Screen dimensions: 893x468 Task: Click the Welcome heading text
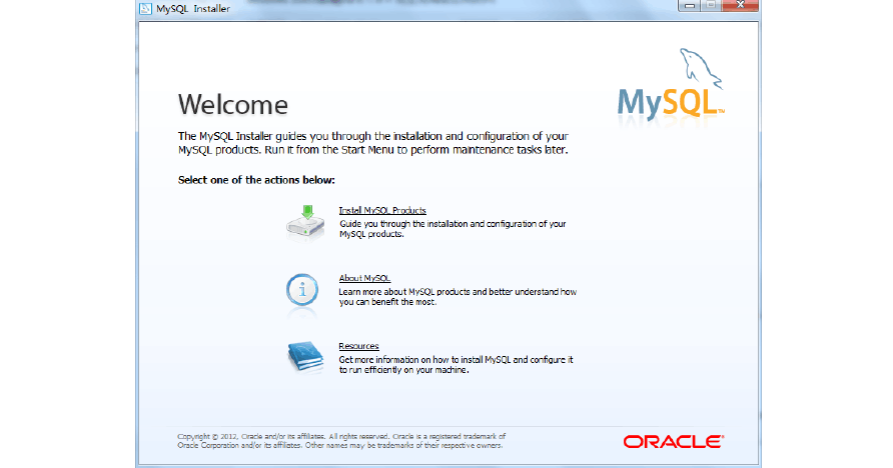click(233, 105)
